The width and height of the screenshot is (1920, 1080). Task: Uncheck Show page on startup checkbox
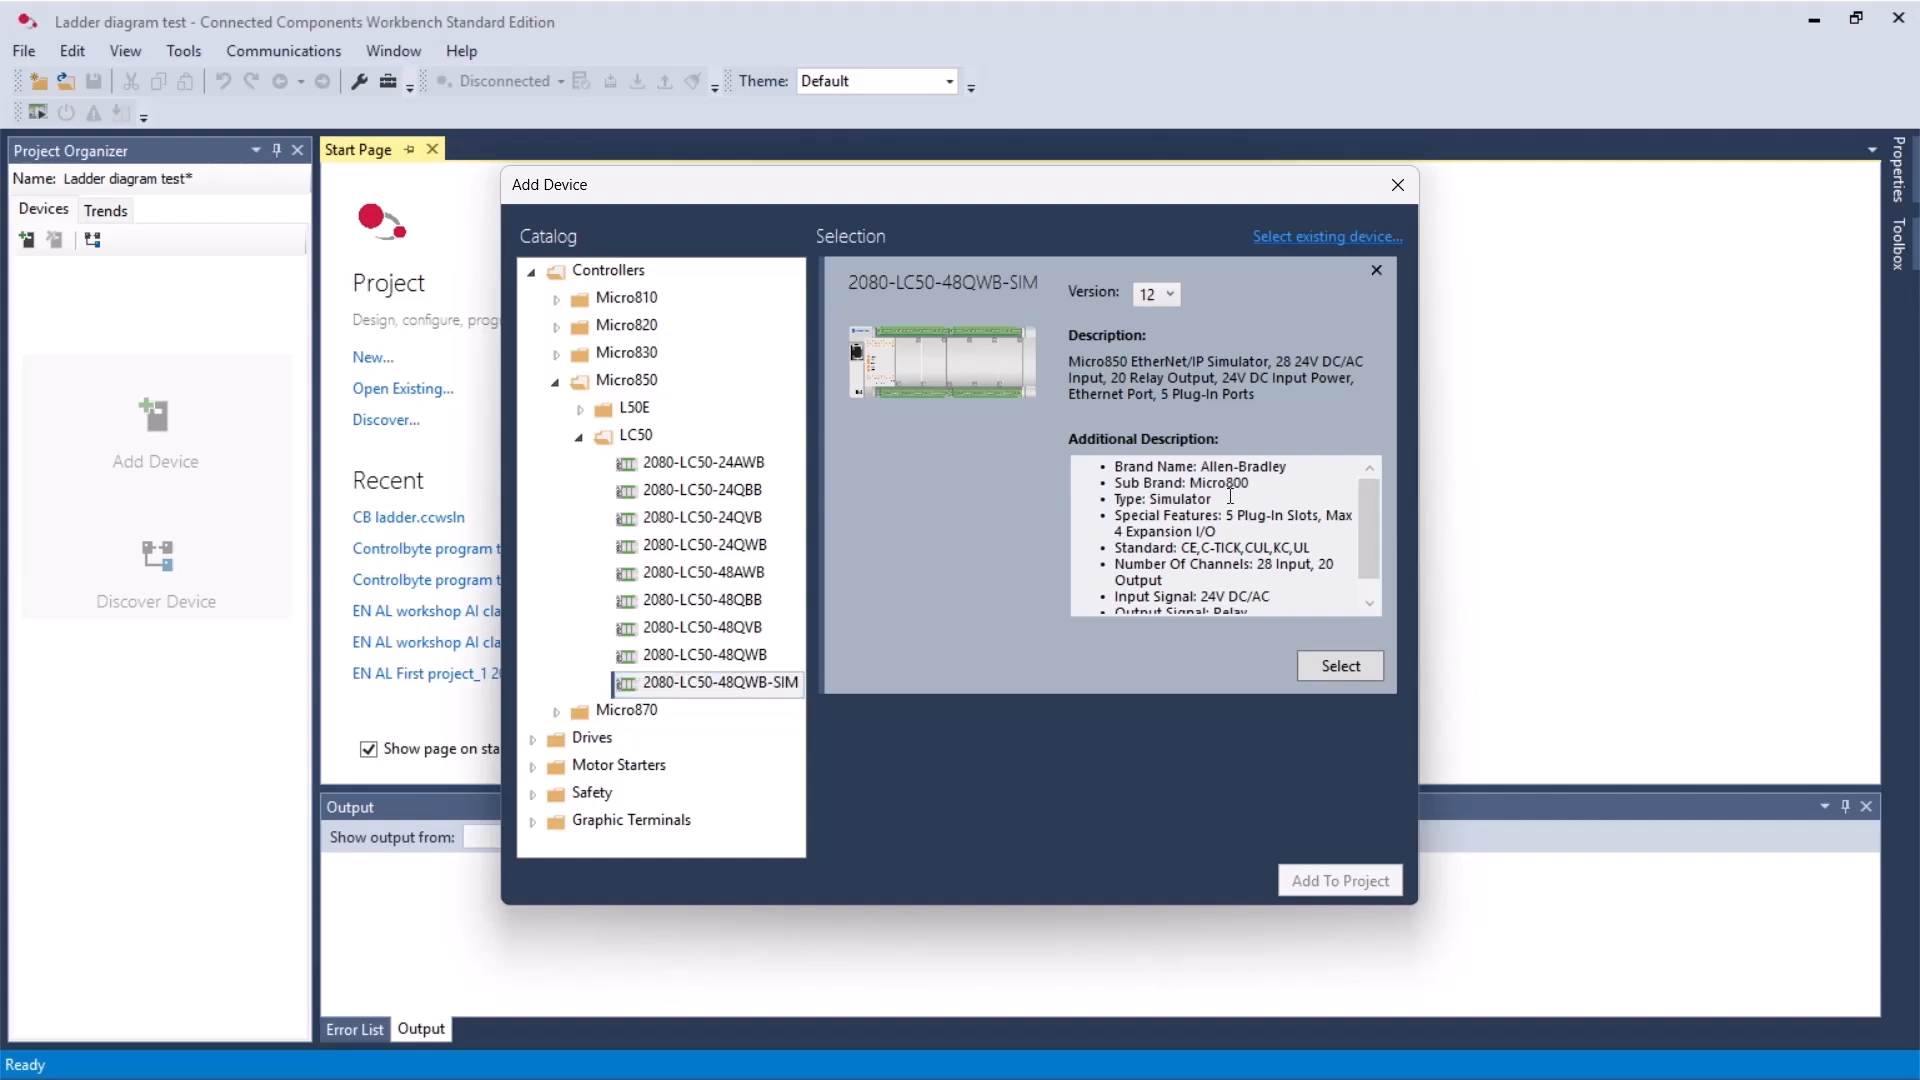(x=368, y=749)
